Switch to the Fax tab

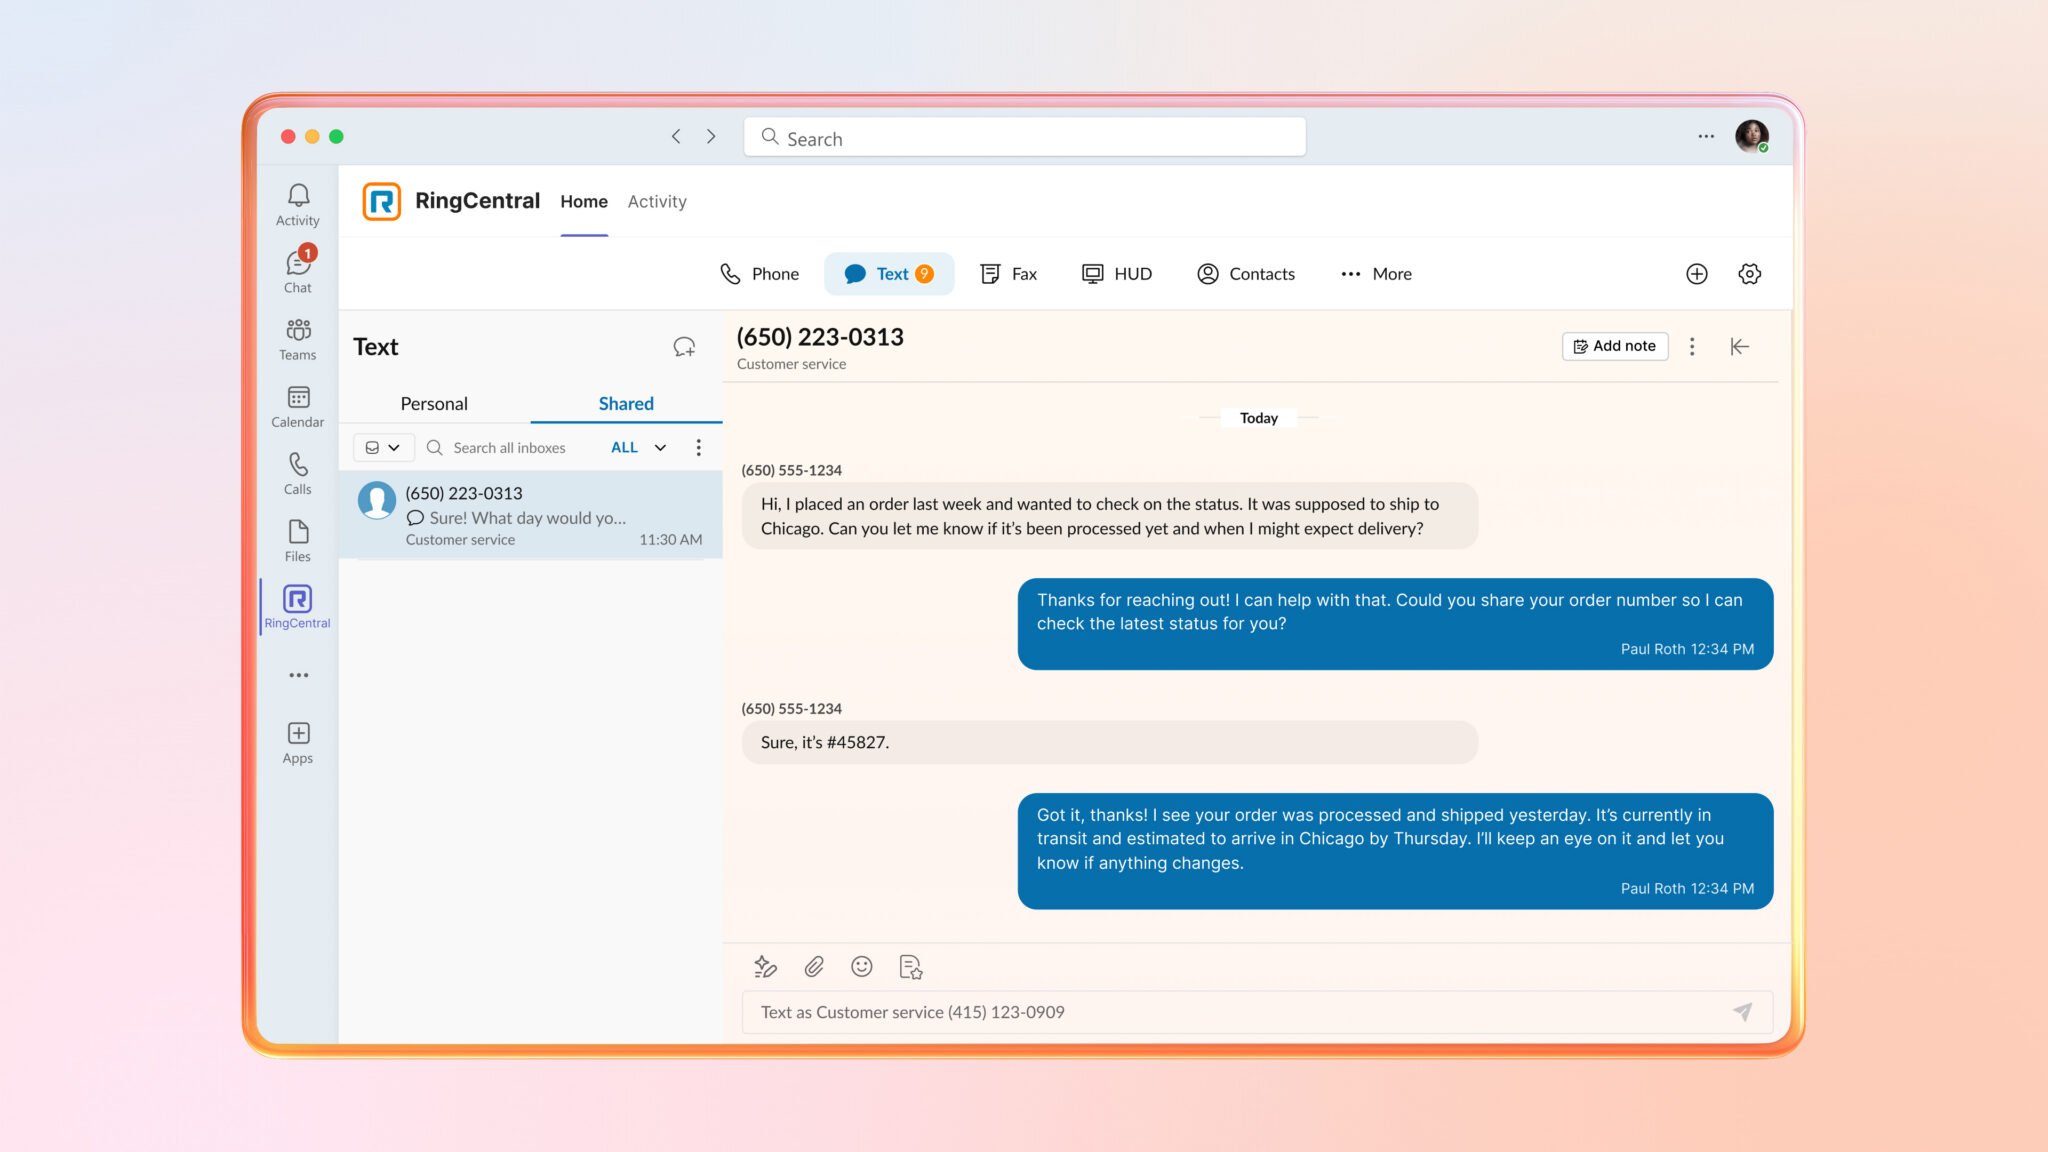[x=1009, y=273]
